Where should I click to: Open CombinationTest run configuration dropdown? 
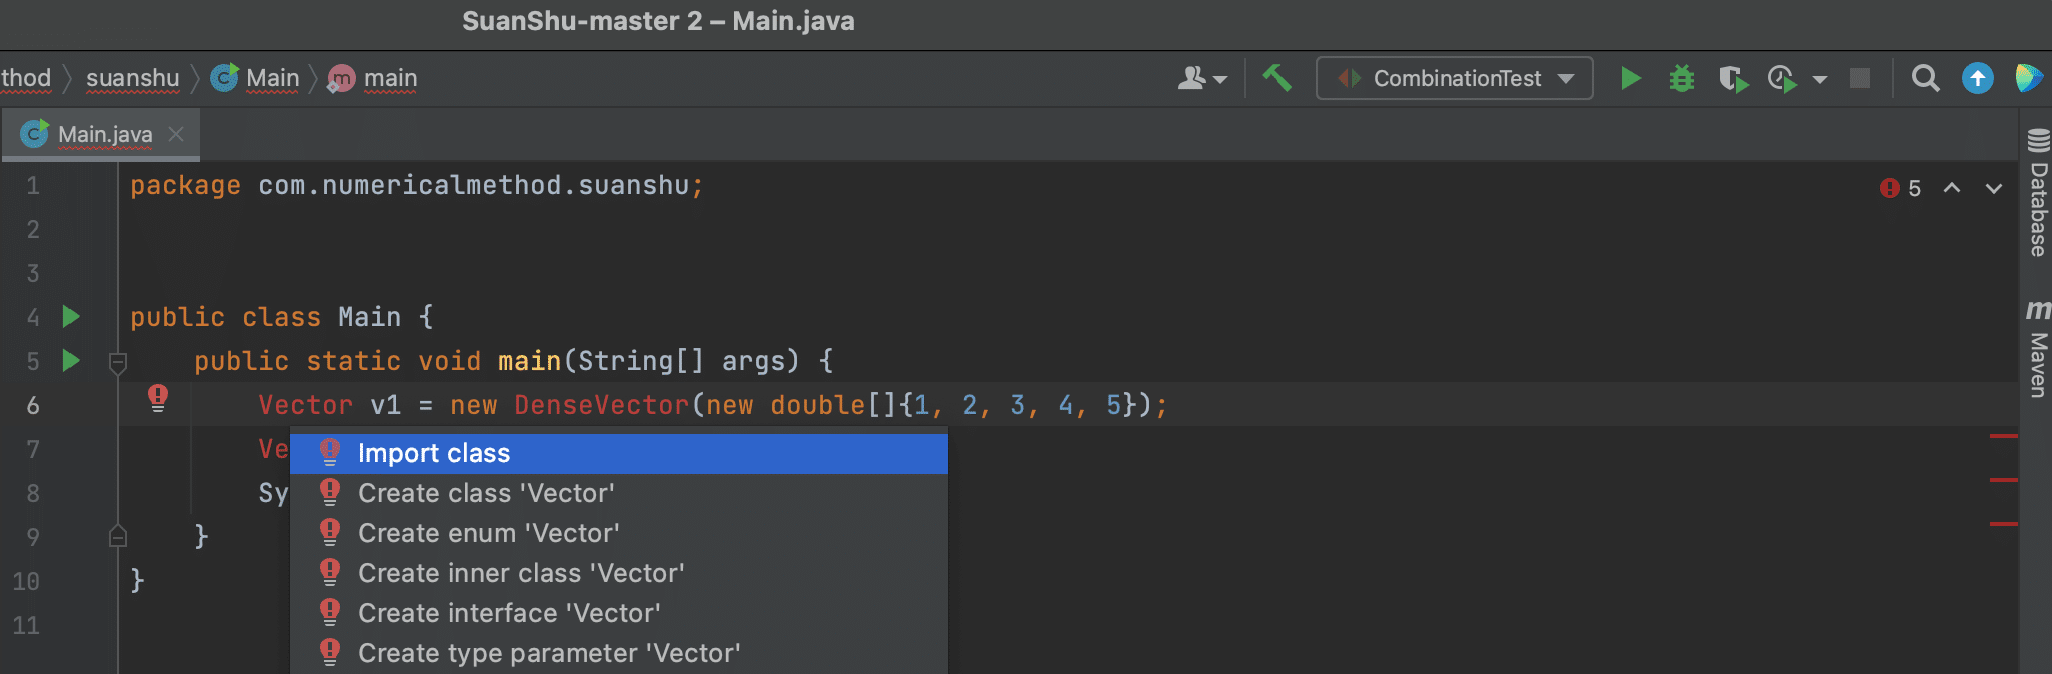coord(1455,78)
